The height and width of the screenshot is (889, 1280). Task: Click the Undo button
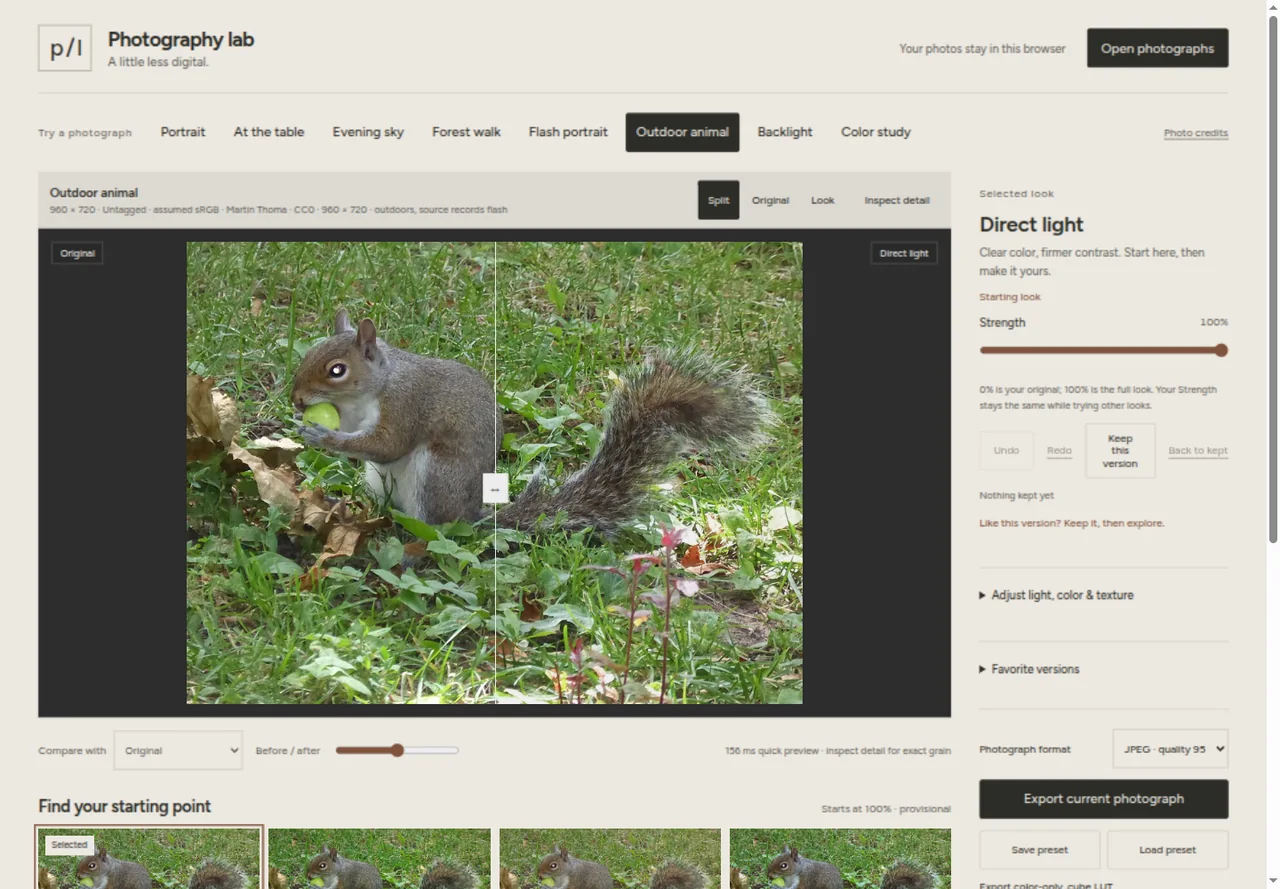1006,451
